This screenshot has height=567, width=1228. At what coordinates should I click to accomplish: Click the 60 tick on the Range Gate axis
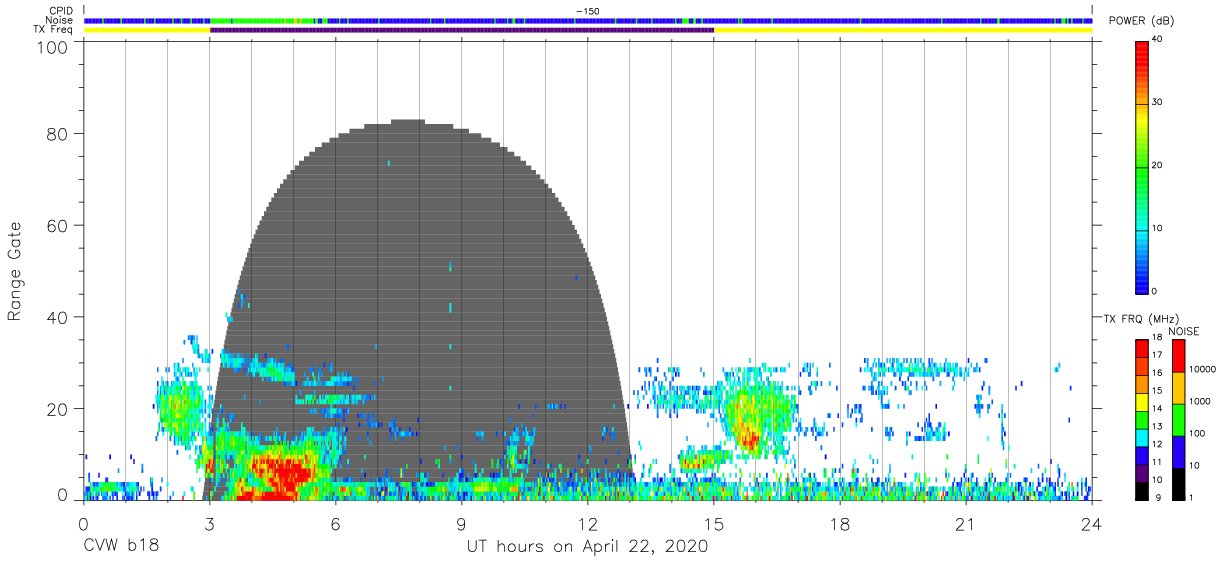(58, 225)
